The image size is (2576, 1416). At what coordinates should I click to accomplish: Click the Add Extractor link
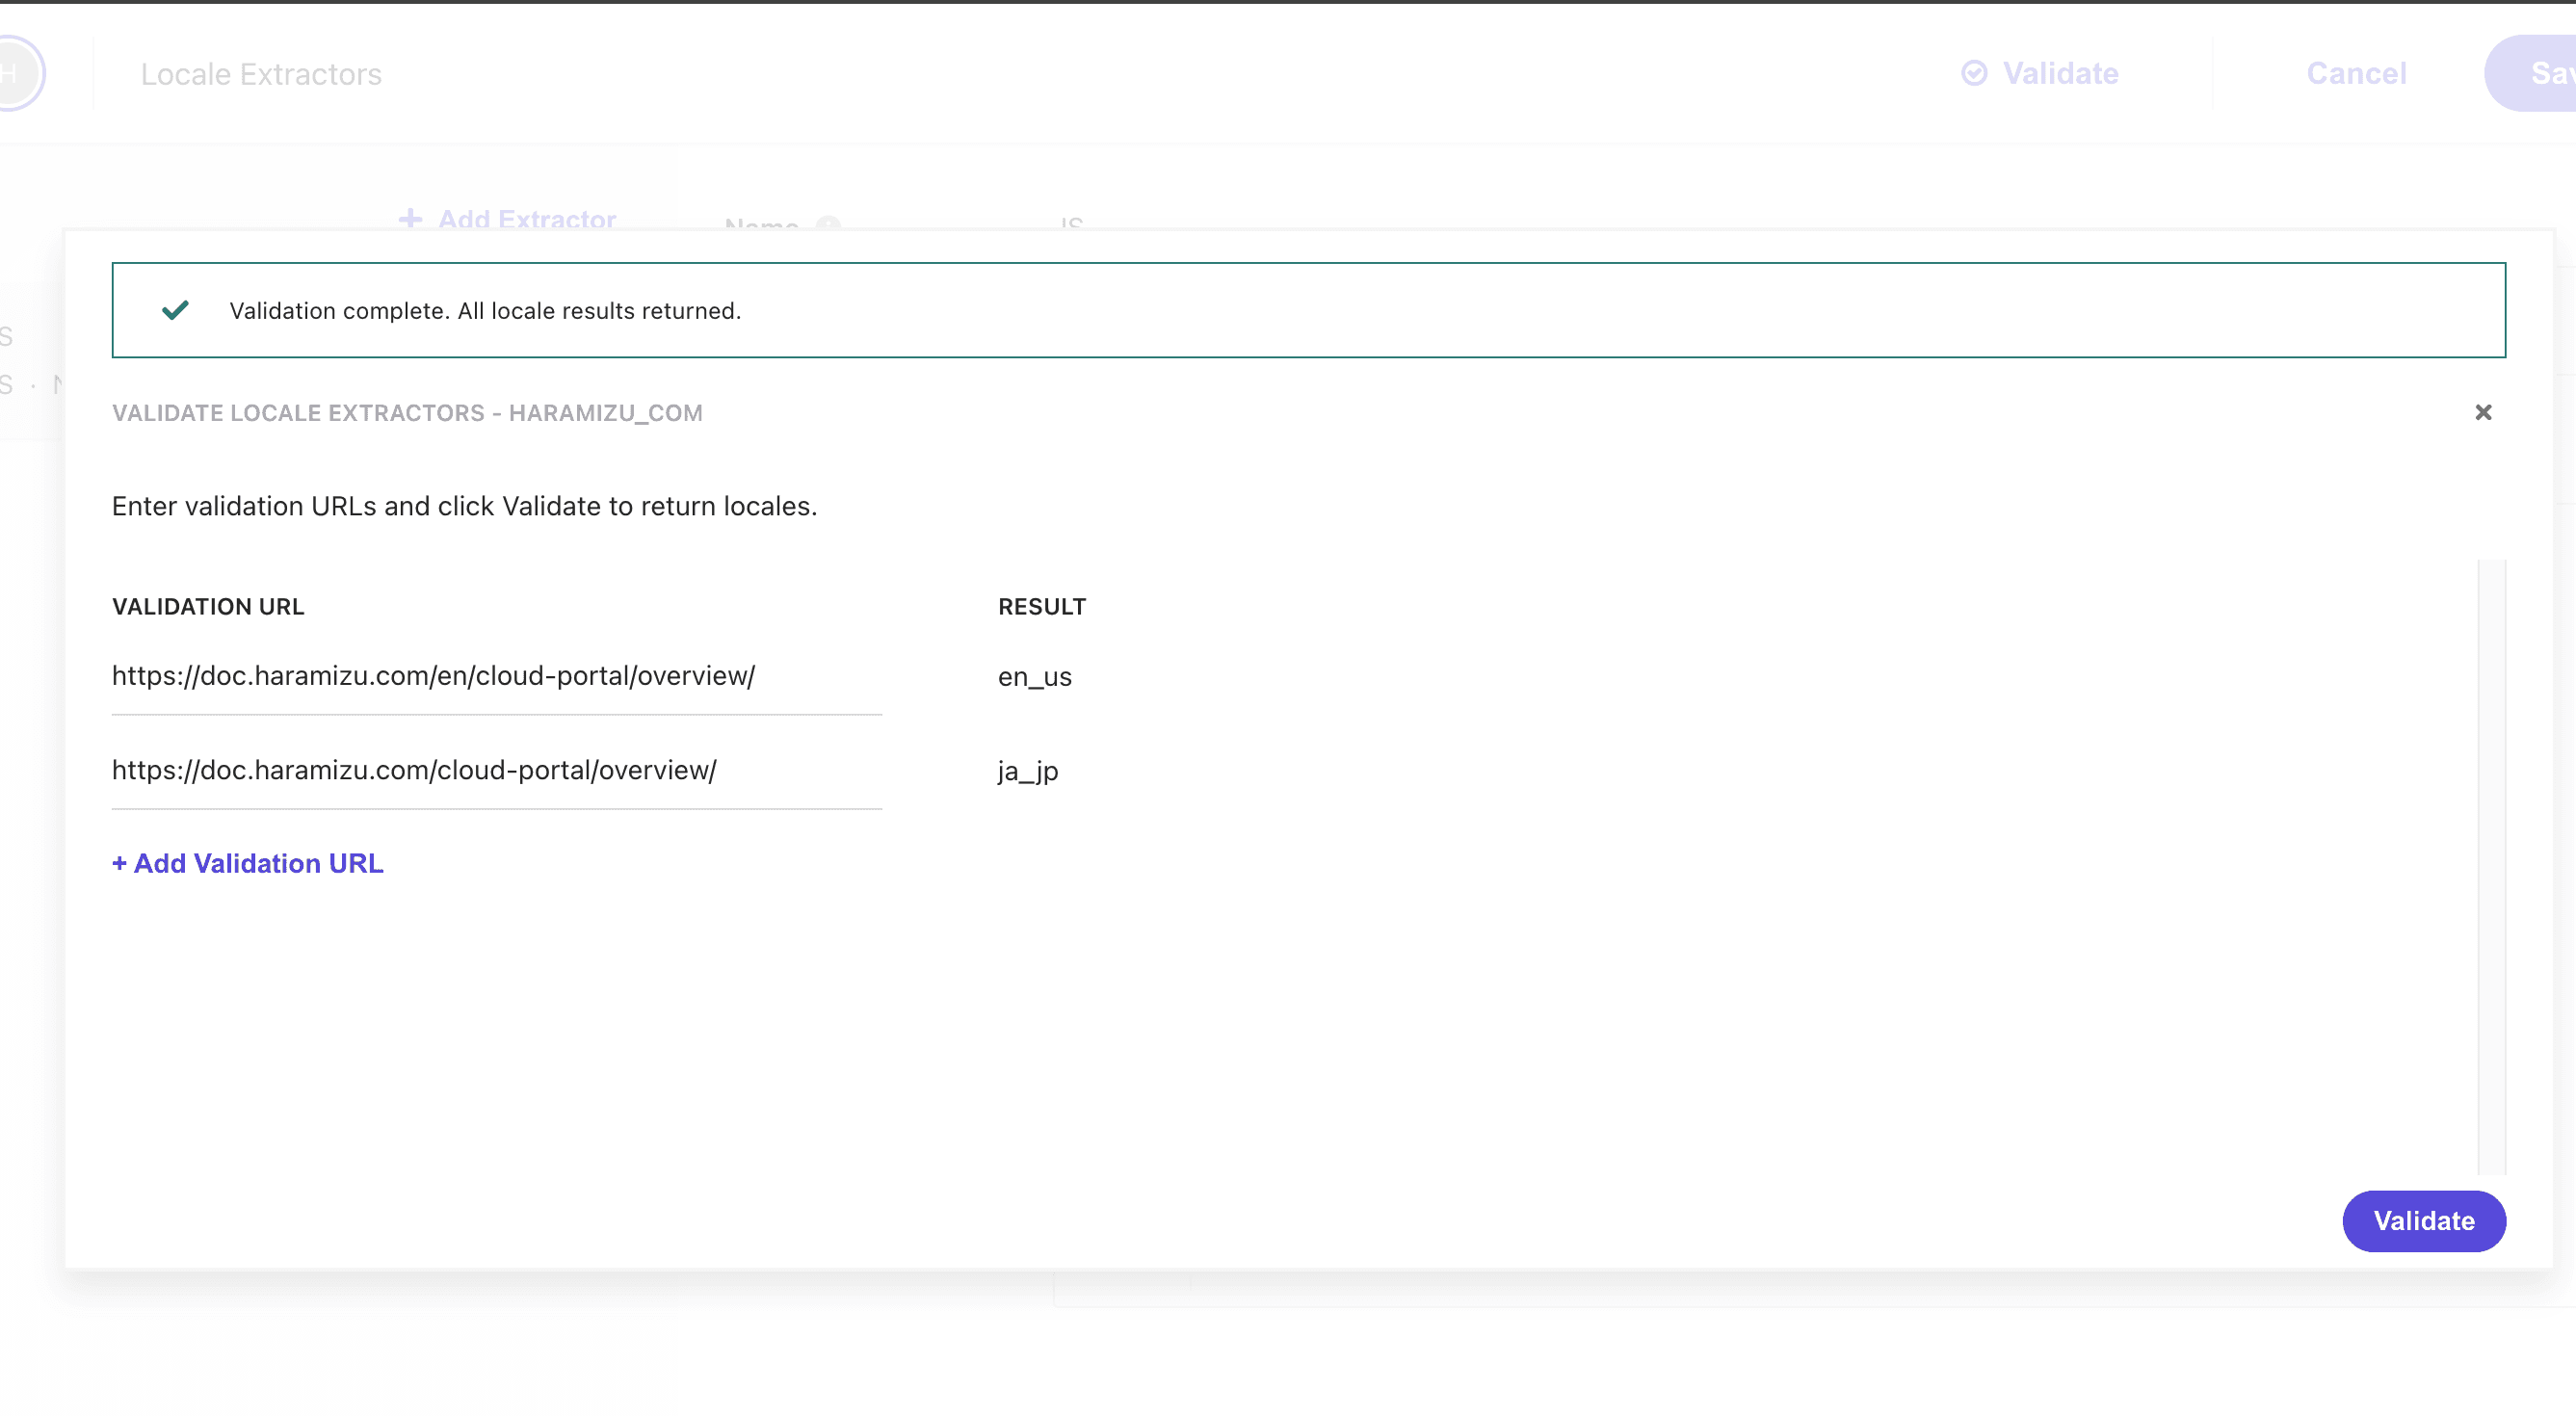(526, 219)
